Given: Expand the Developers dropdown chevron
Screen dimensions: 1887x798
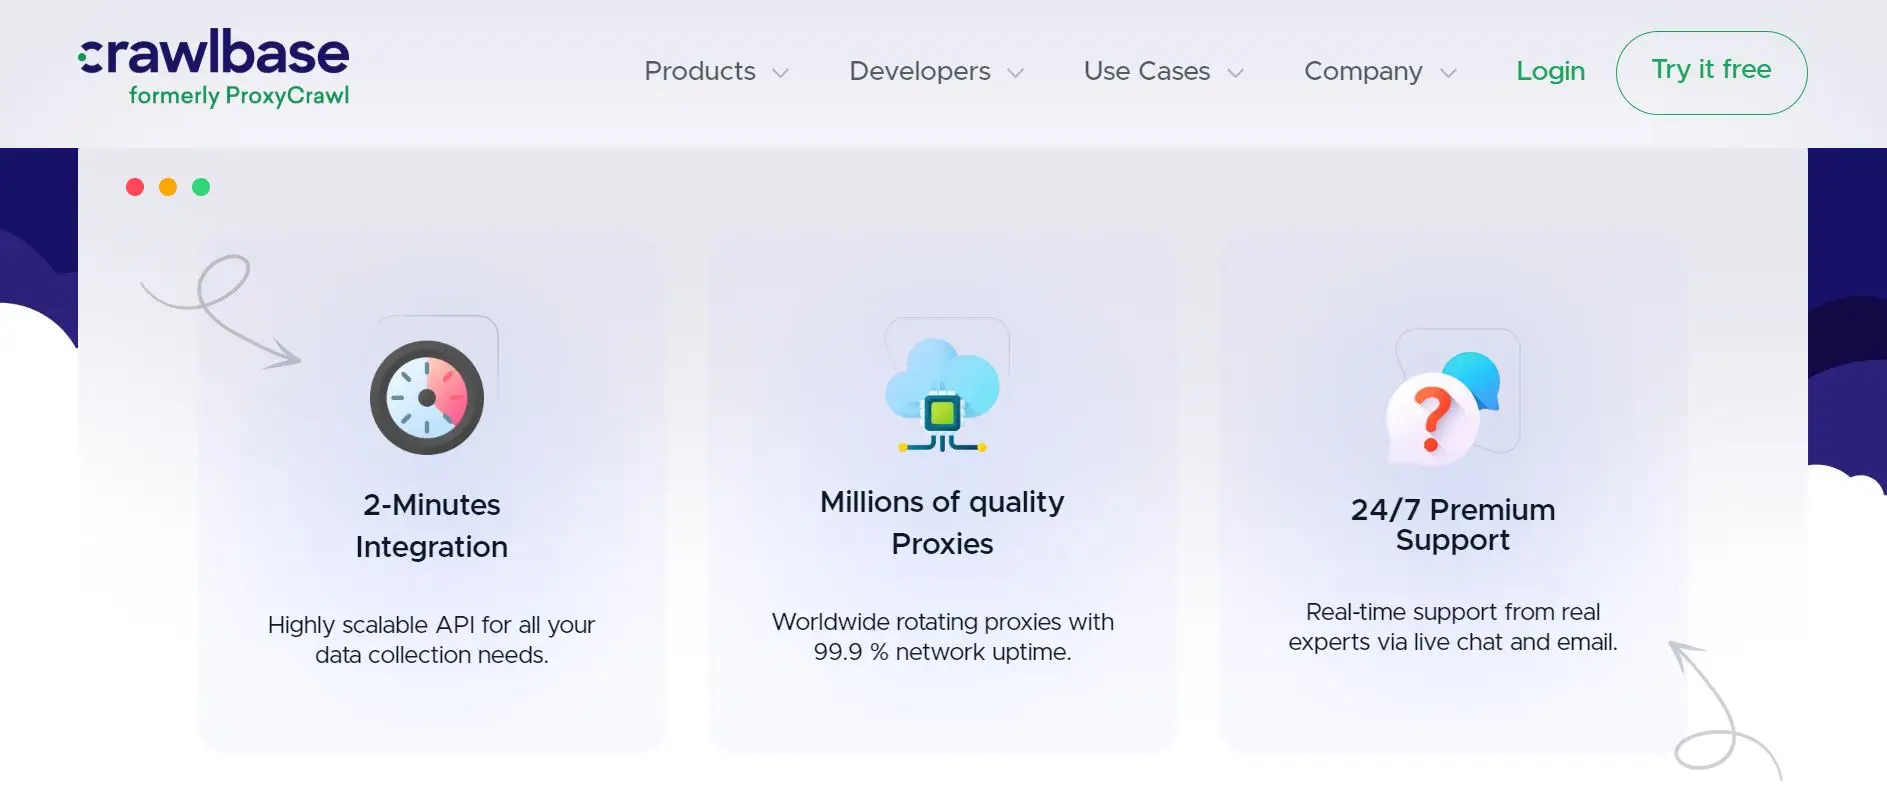Looking at the screenshot, I should 1015,73.
